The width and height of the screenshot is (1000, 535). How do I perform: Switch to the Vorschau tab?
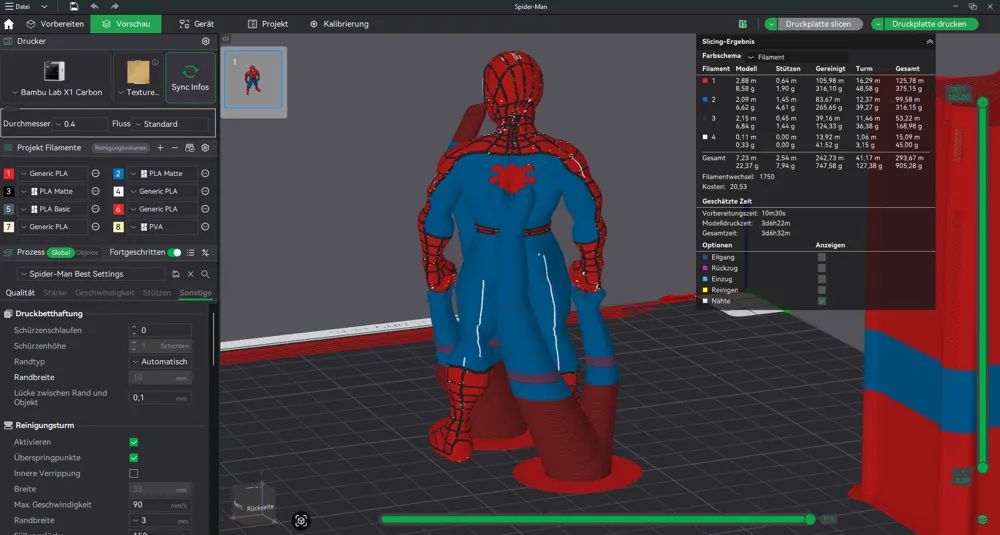tap(126, 24)
